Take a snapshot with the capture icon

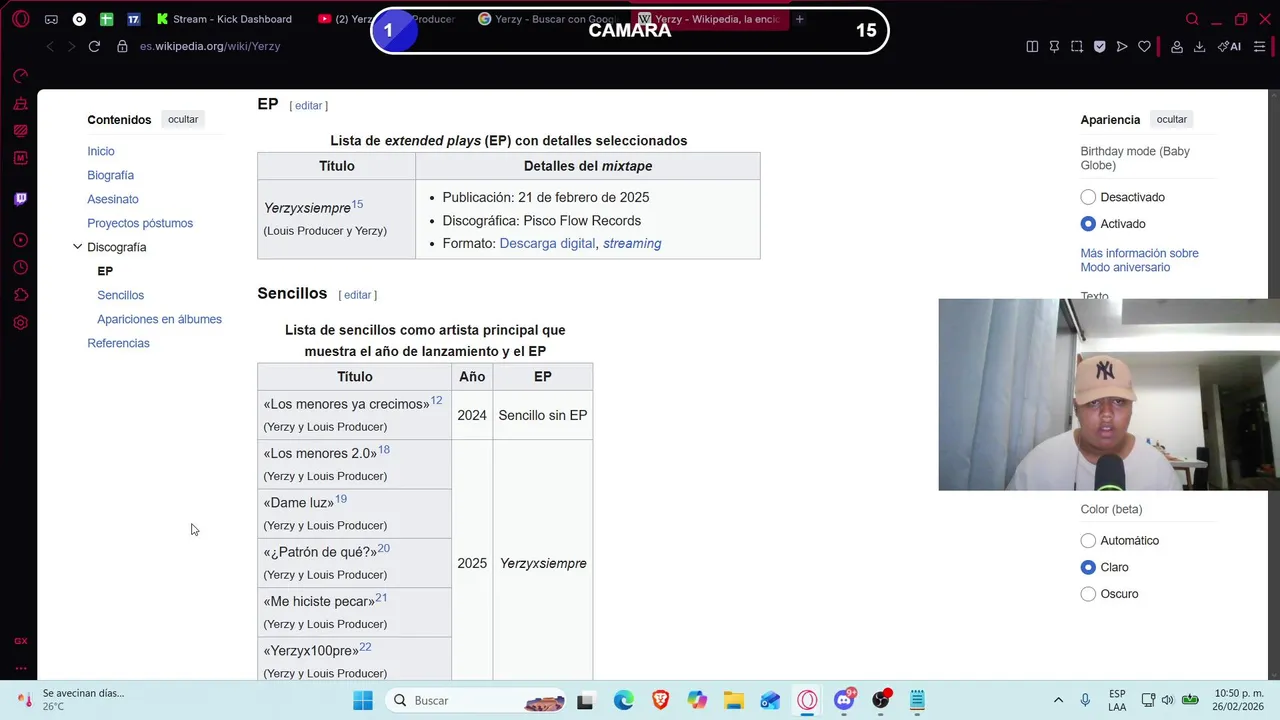point(1077,46)
